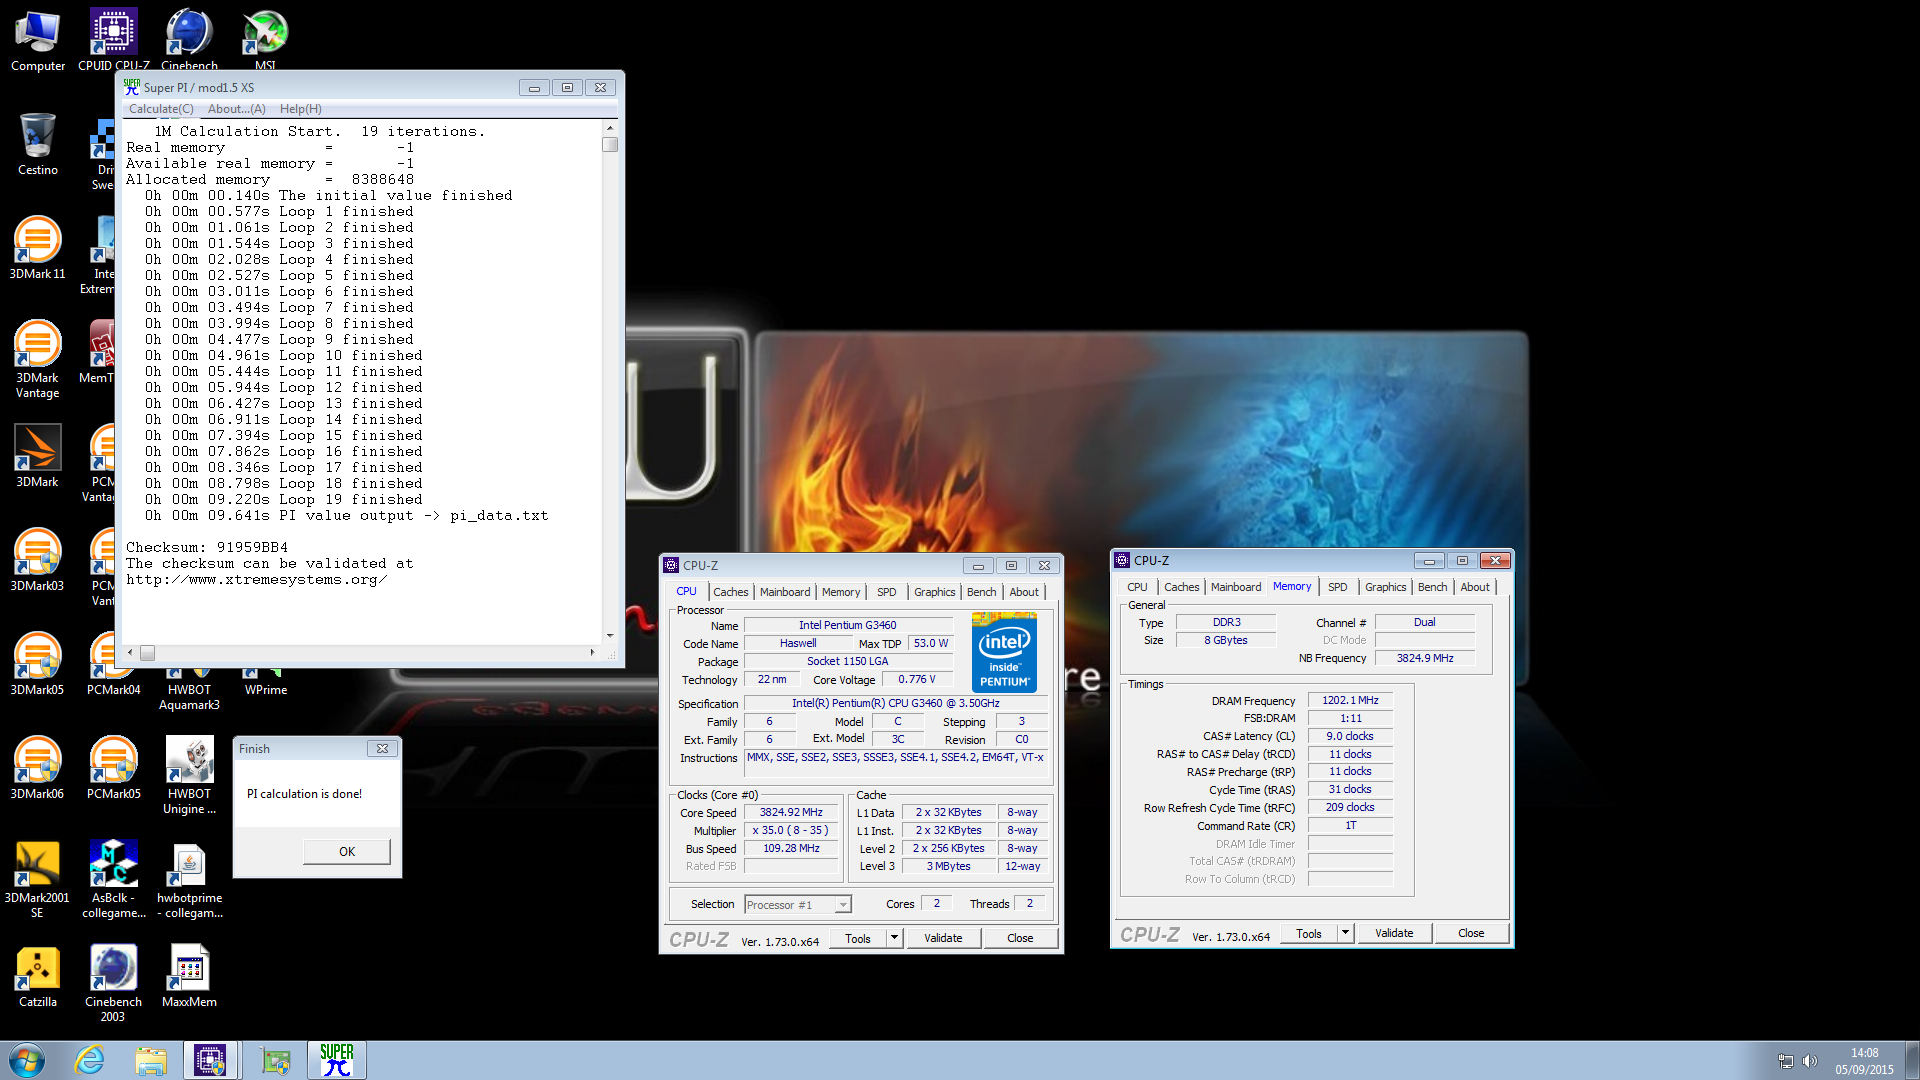Close the Finish dialog with X

382,748
